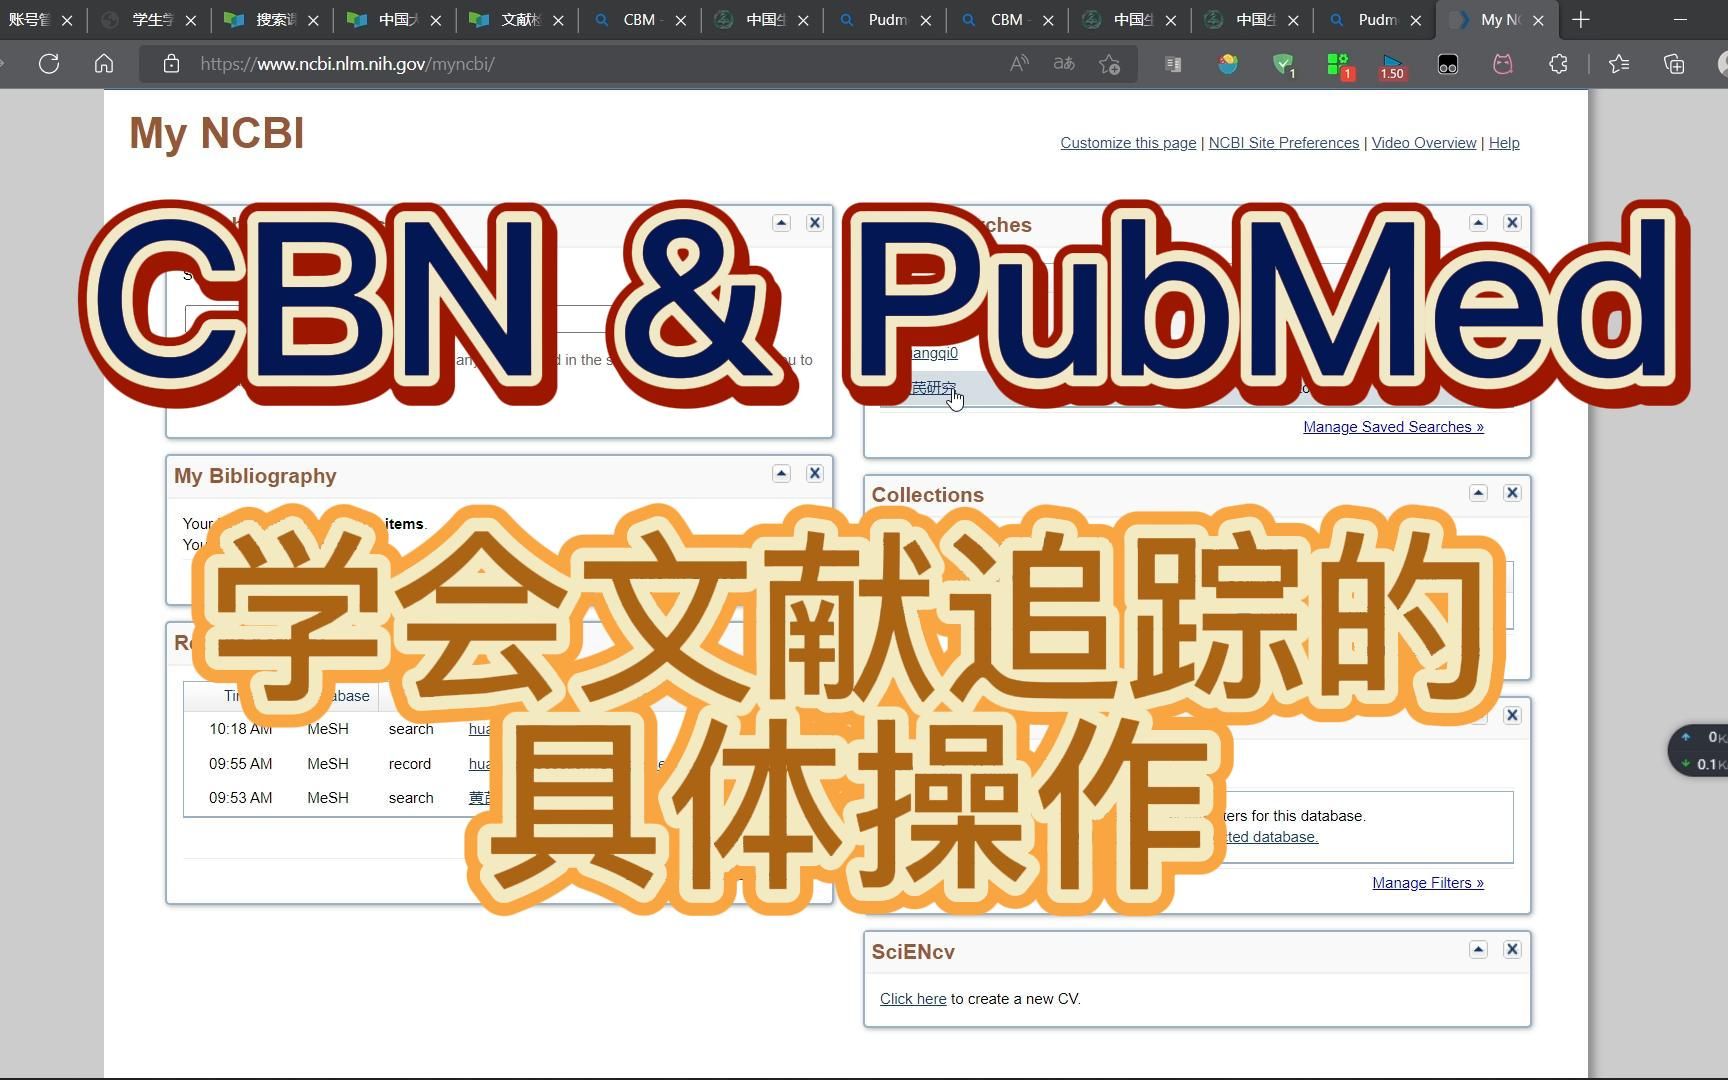Screen dimensions: 1728x1080
Task: Open browser Collections icon near top right
Action: (1674, 64)
